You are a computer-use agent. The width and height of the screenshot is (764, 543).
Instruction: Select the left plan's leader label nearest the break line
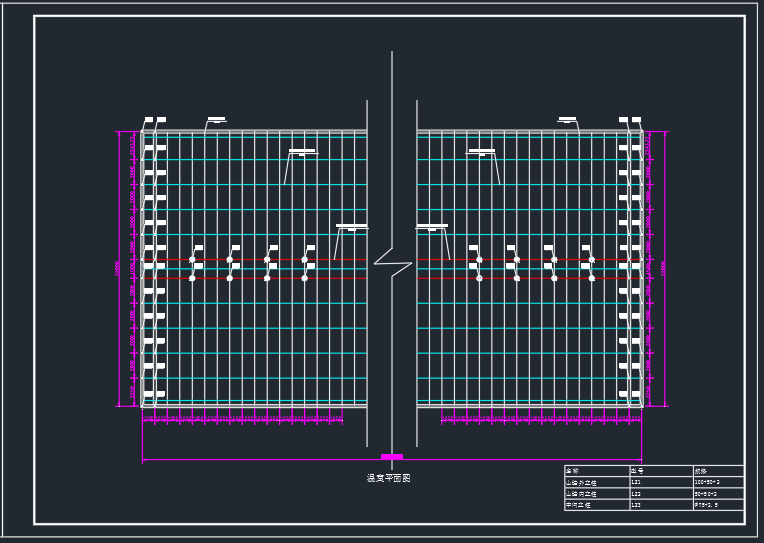(x=351, y=227)
